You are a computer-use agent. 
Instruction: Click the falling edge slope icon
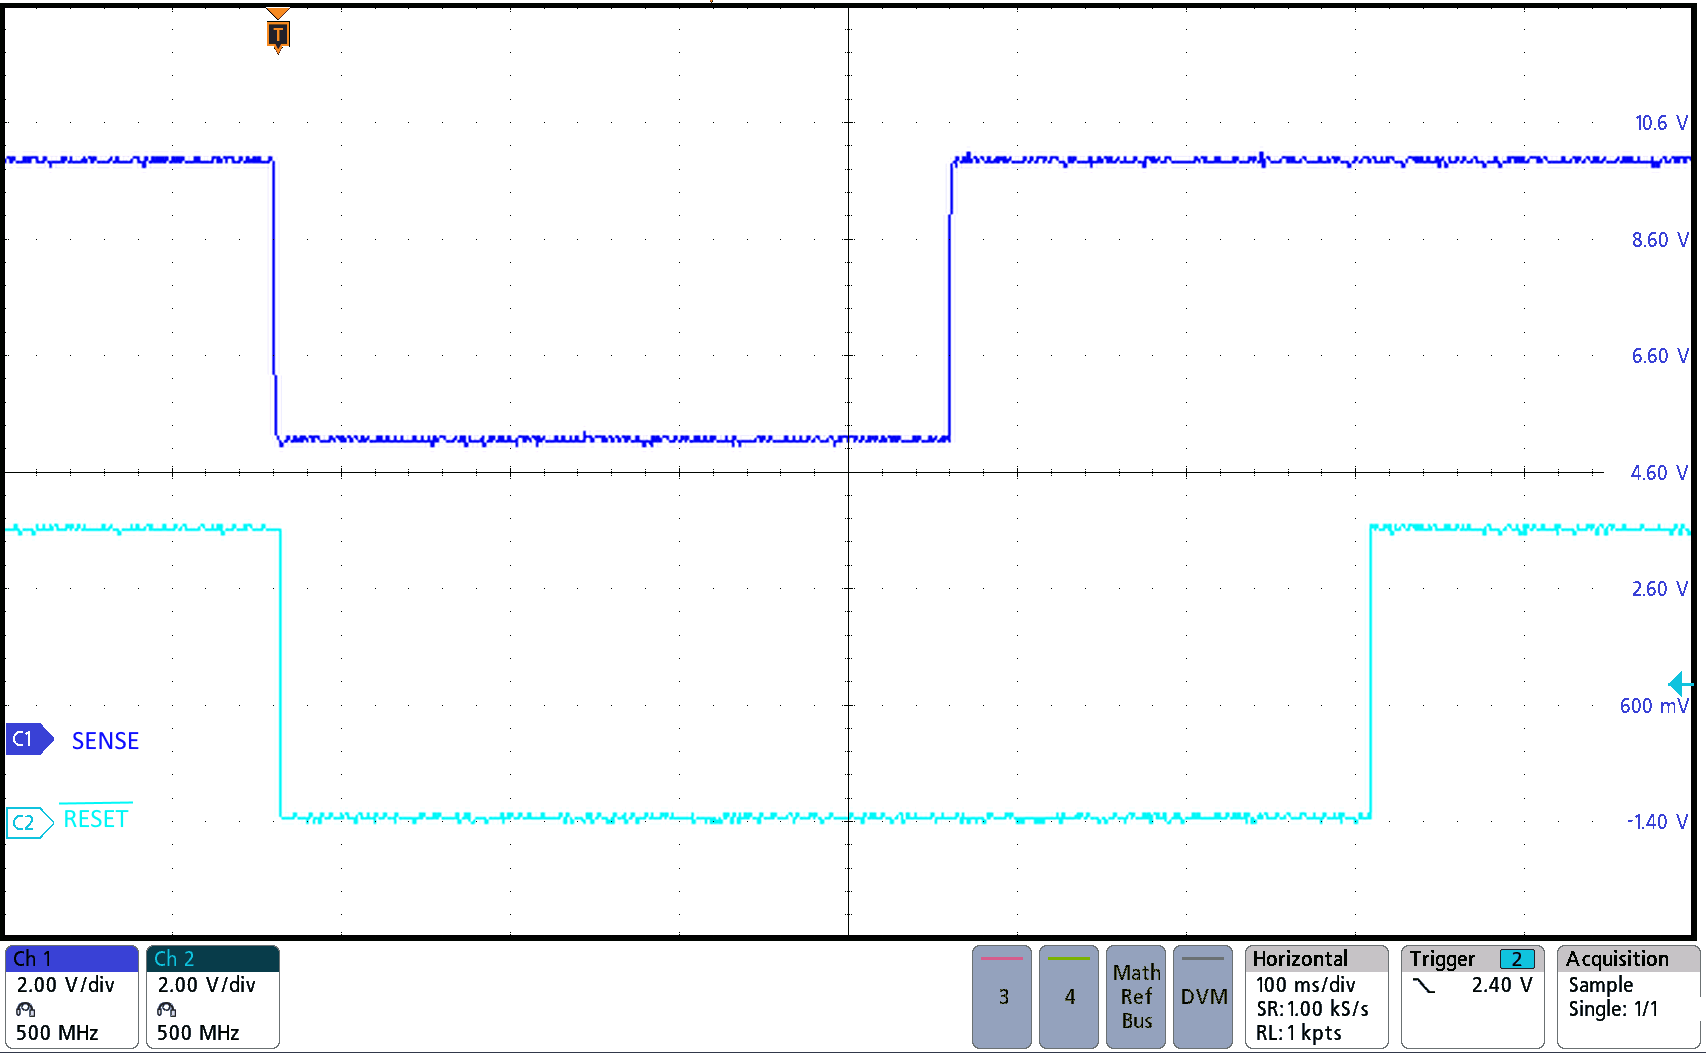pyautogui.click(x=1423, y=986)
